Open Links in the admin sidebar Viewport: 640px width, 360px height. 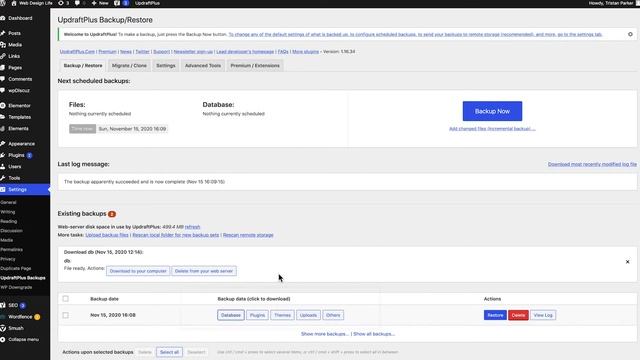coord(14,56)
